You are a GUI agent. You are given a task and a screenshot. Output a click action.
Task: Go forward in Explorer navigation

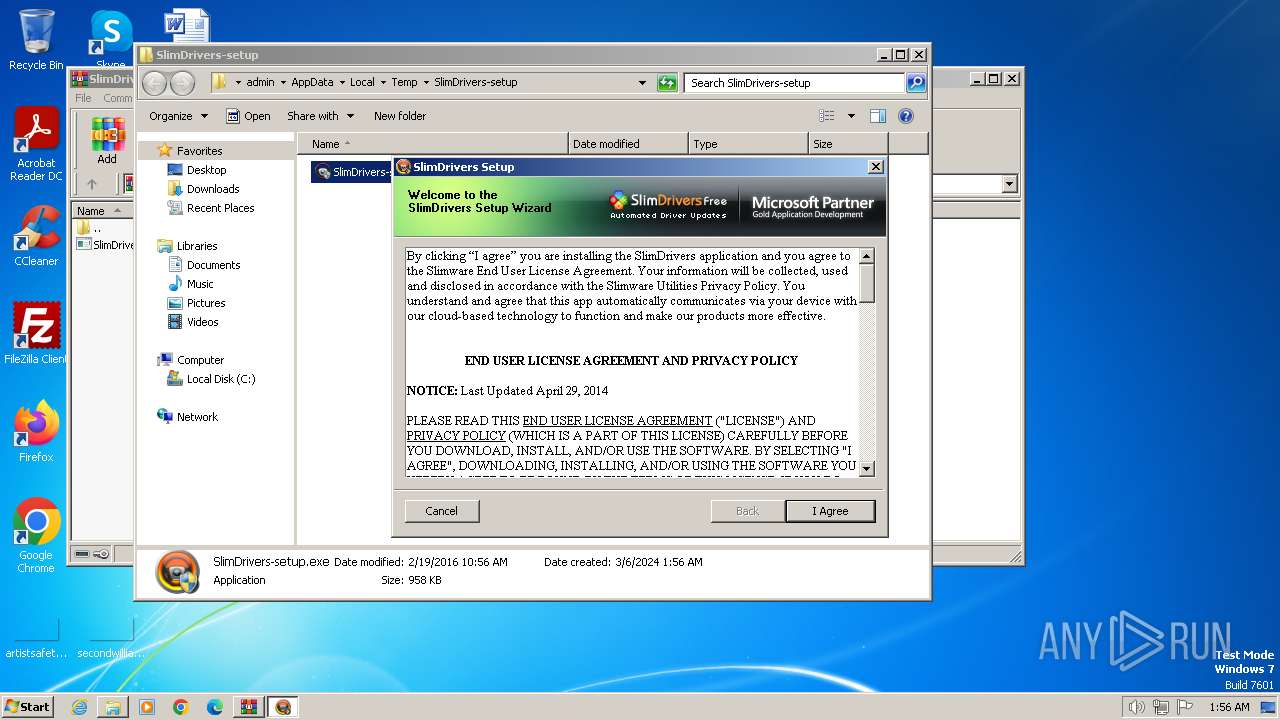(x=182, y=83)
